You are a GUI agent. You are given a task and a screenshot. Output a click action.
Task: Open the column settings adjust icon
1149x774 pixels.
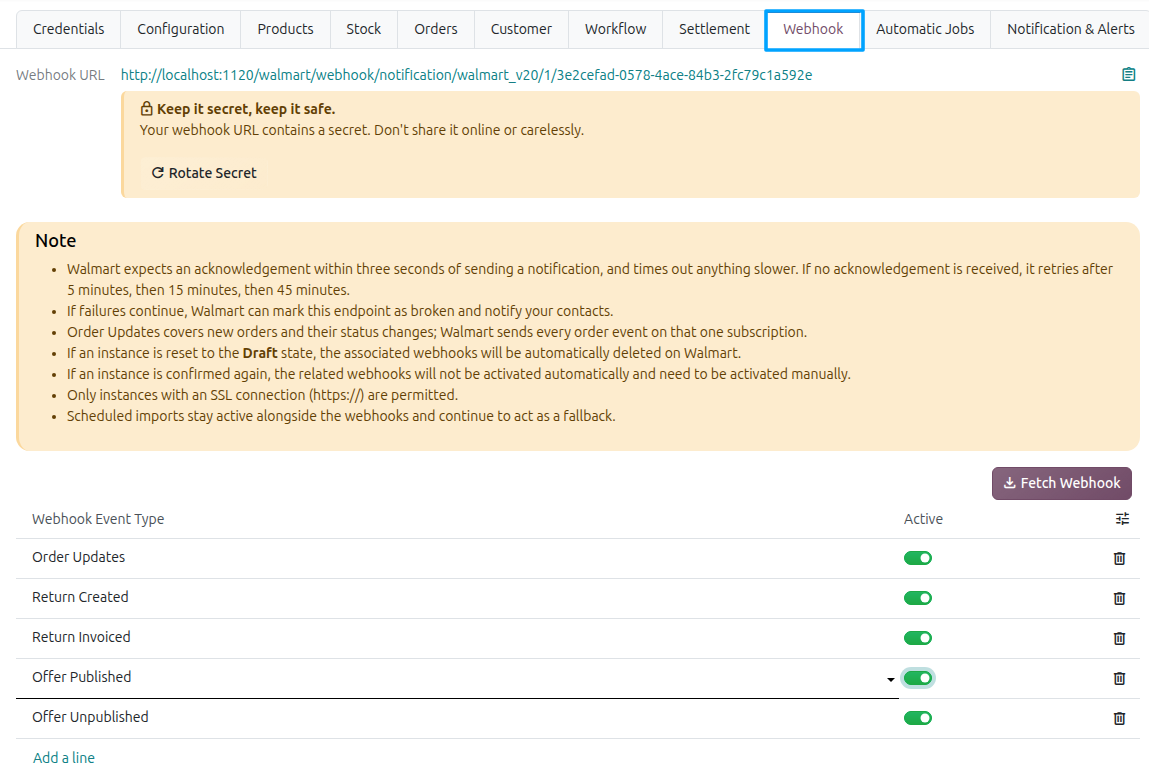tap(1122, 519)
